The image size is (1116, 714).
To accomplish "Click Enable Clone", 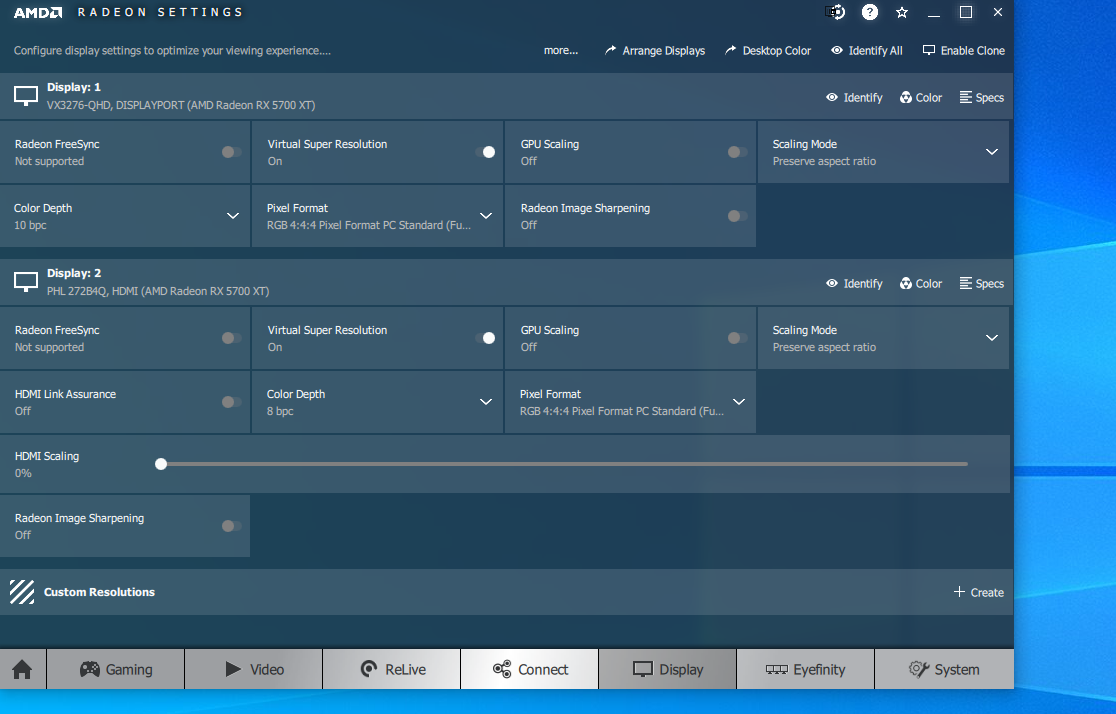I will click(964, 51).
